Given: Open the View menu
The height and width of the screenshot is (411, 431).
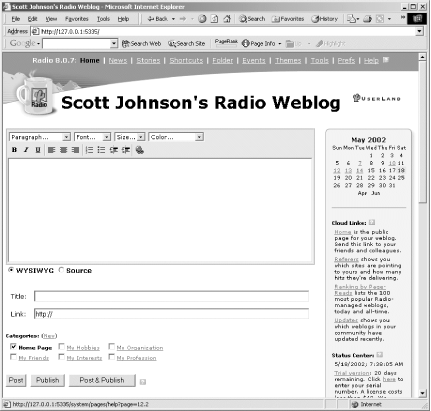Looking at the screenshot, I should (51, 19).
